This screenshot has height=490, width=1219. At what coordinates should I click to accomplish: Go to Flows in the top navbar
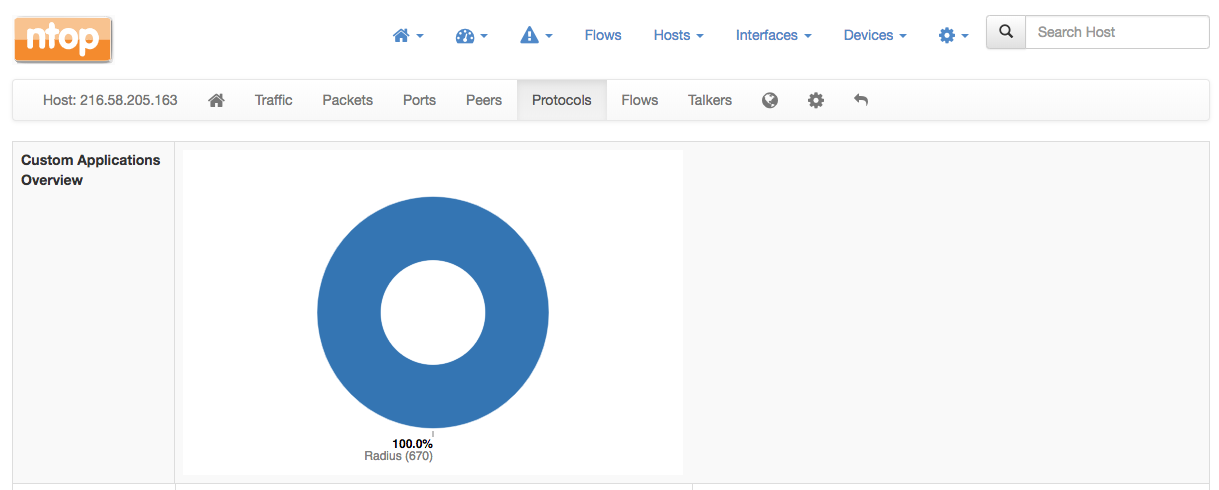tap(603, 35)
